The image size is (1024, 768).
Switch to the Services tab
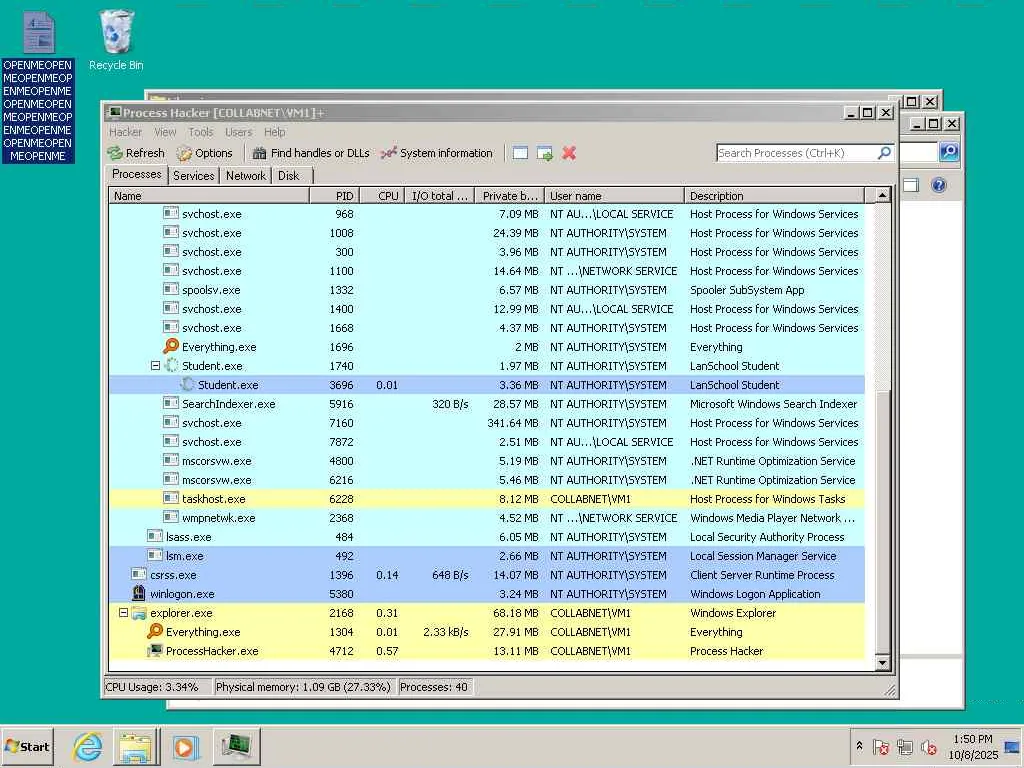click(x=193, y=176)
